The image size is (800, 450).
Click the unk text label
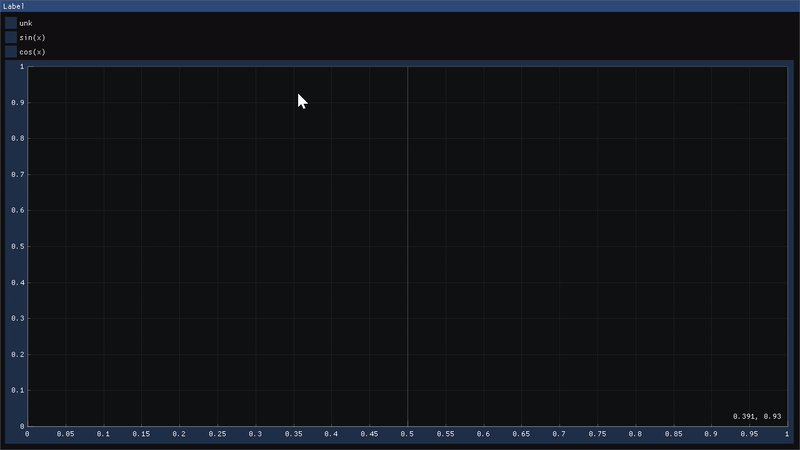point(26,23)
